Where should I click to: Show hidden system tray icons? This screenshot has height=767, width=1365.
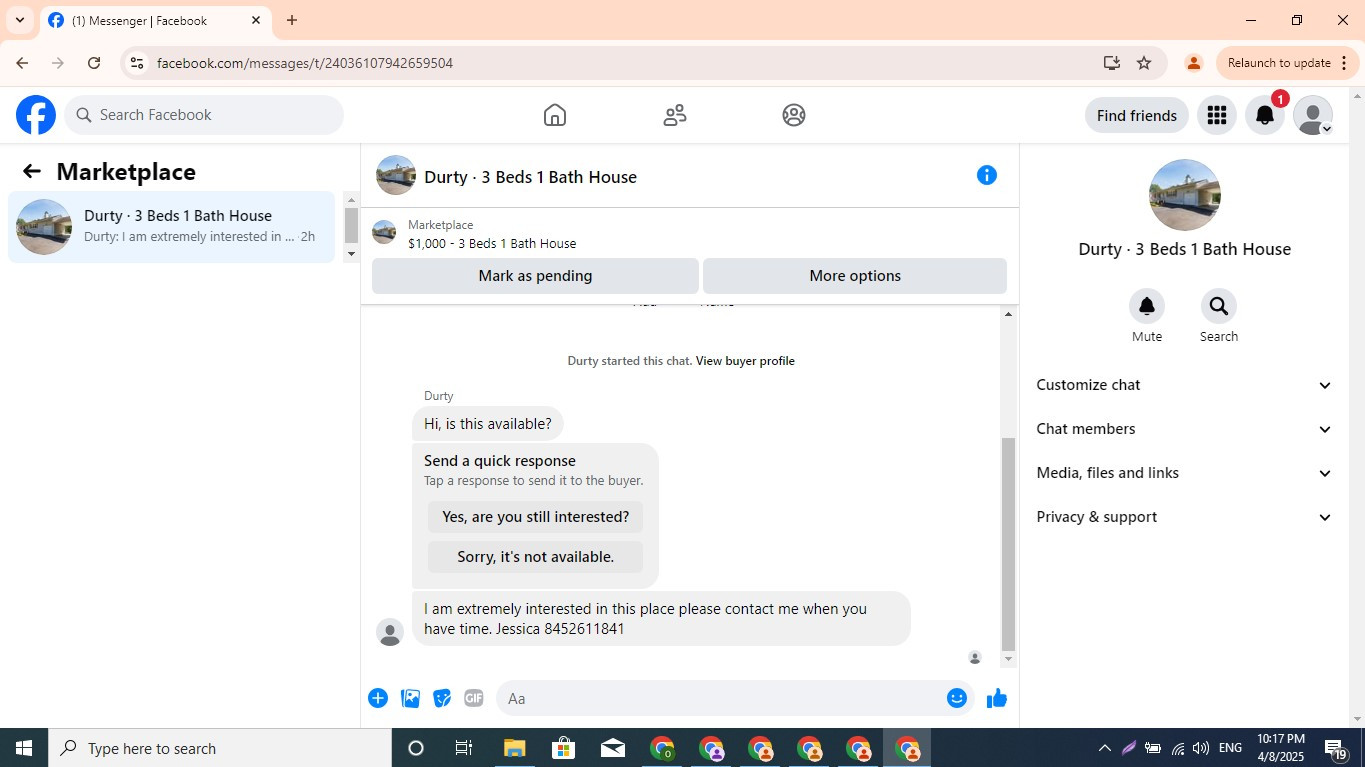click(x=1104, y=748)
